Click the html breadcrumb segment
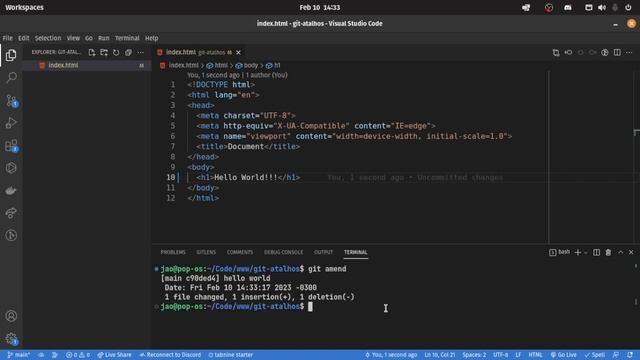 (x=217, y=65)
